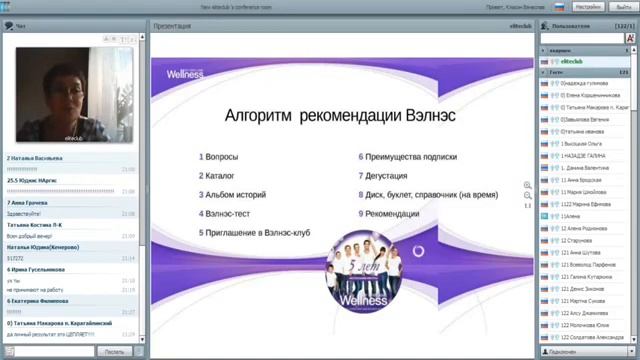Click the small icon right of Послать button

click(139, 351)
